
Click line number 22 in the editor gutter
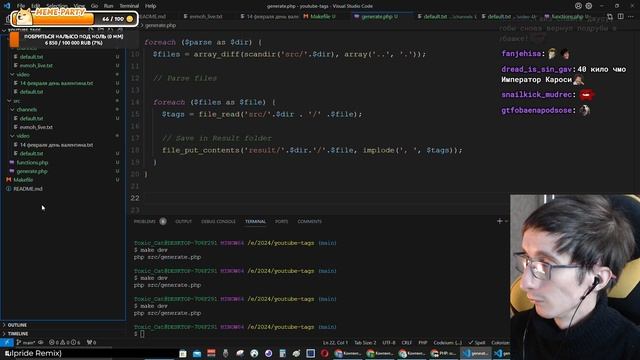(x=135, y=198)
